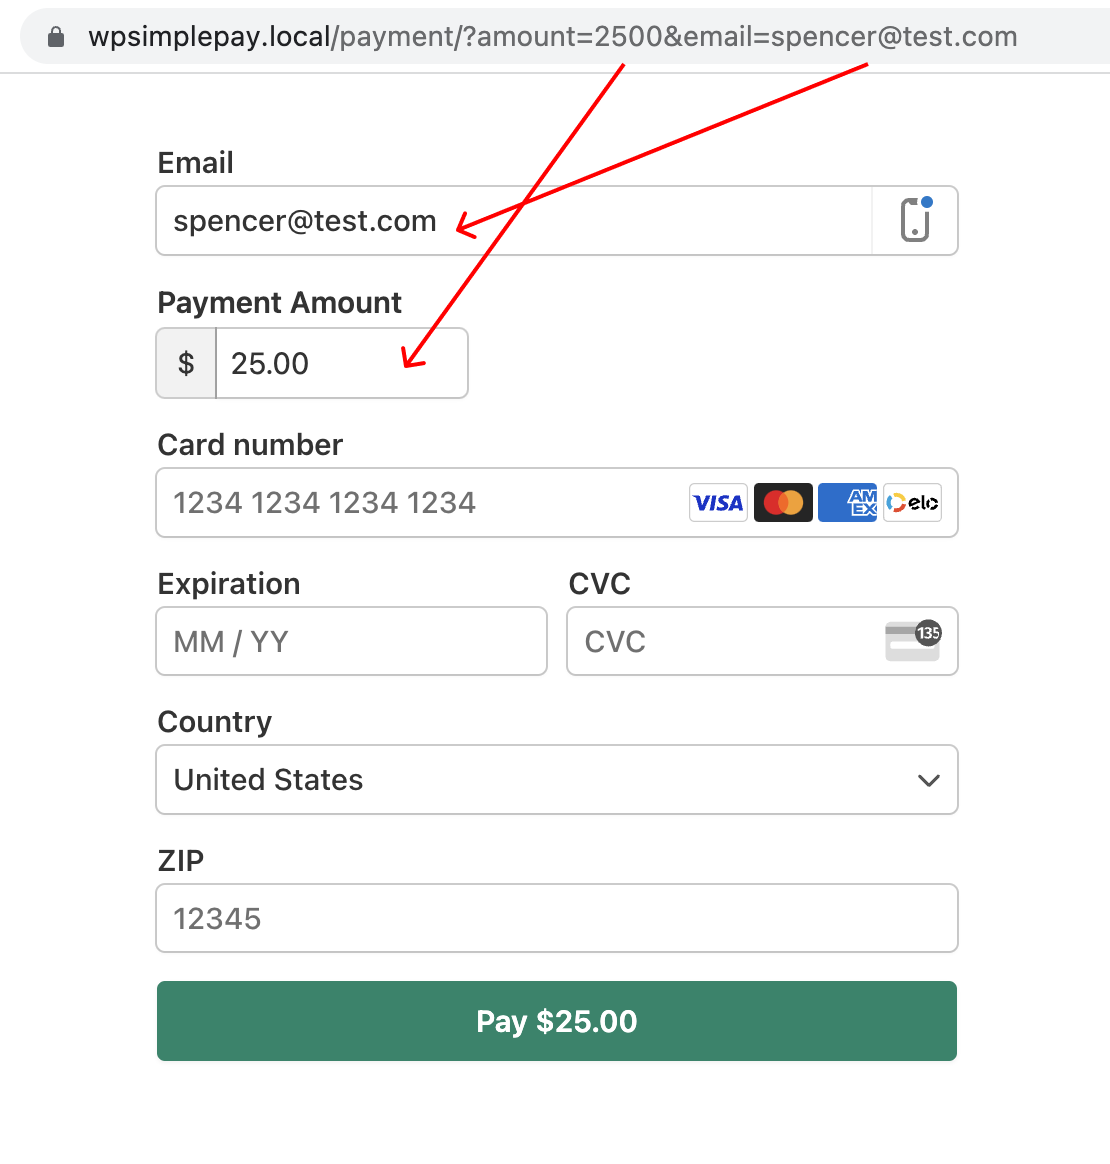This screenshot has height=1164, width=1110.
Task: Select the CVC input field
Action: pos(720,641)
